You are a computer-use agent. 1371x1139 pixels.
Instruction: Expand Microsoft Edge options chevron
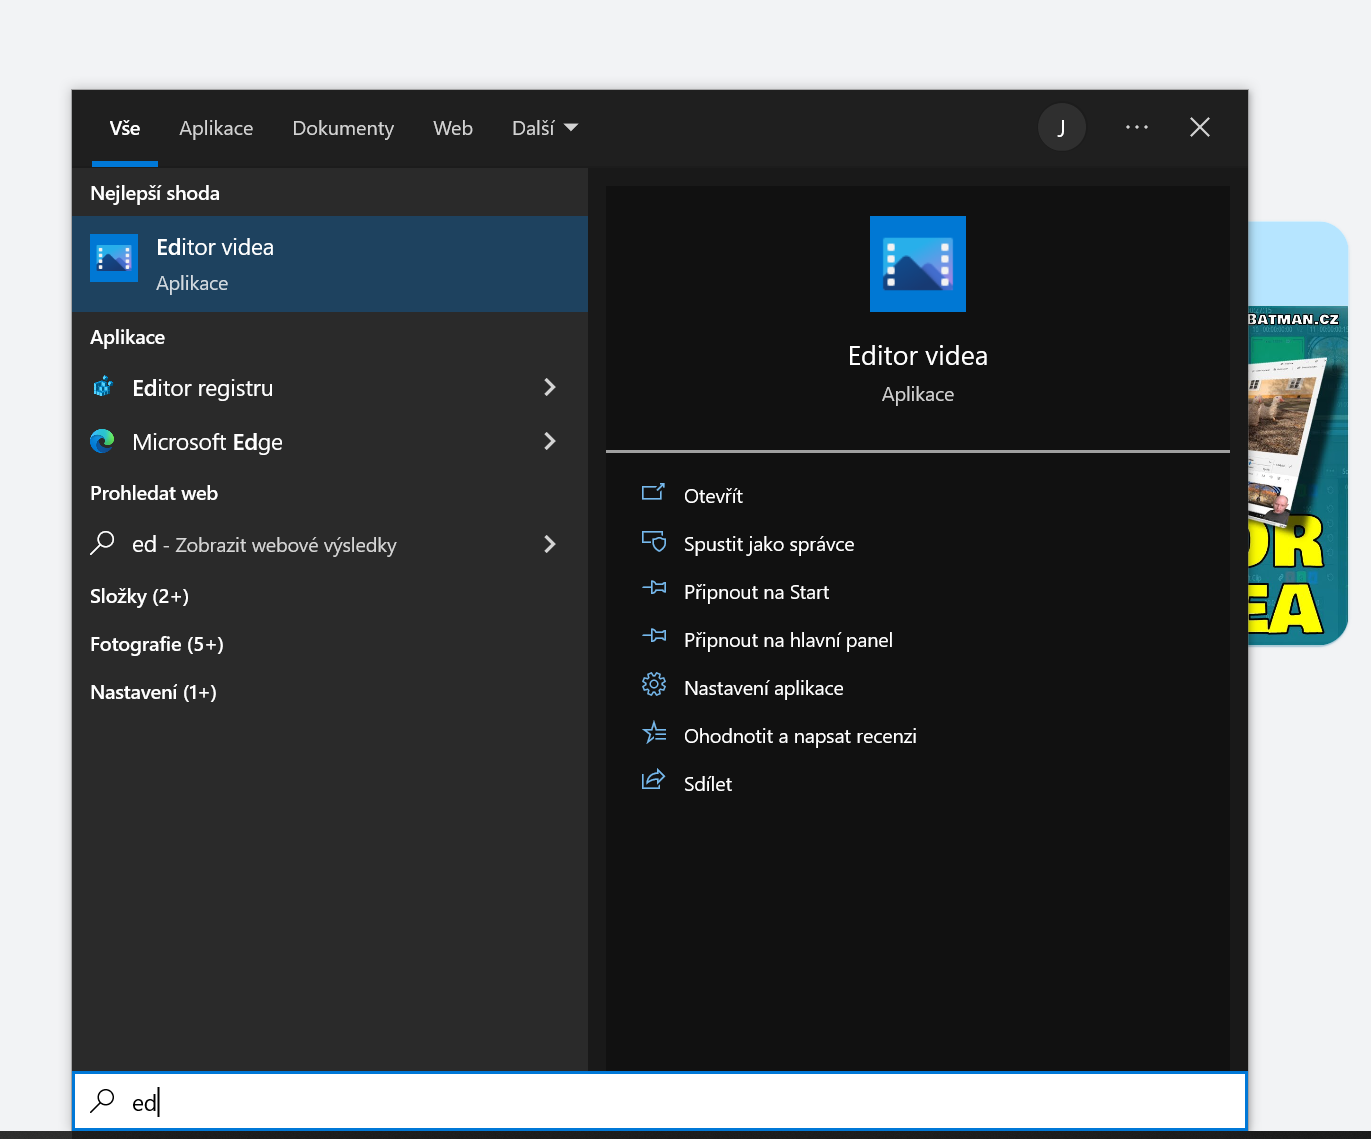[x=549, y=441]
